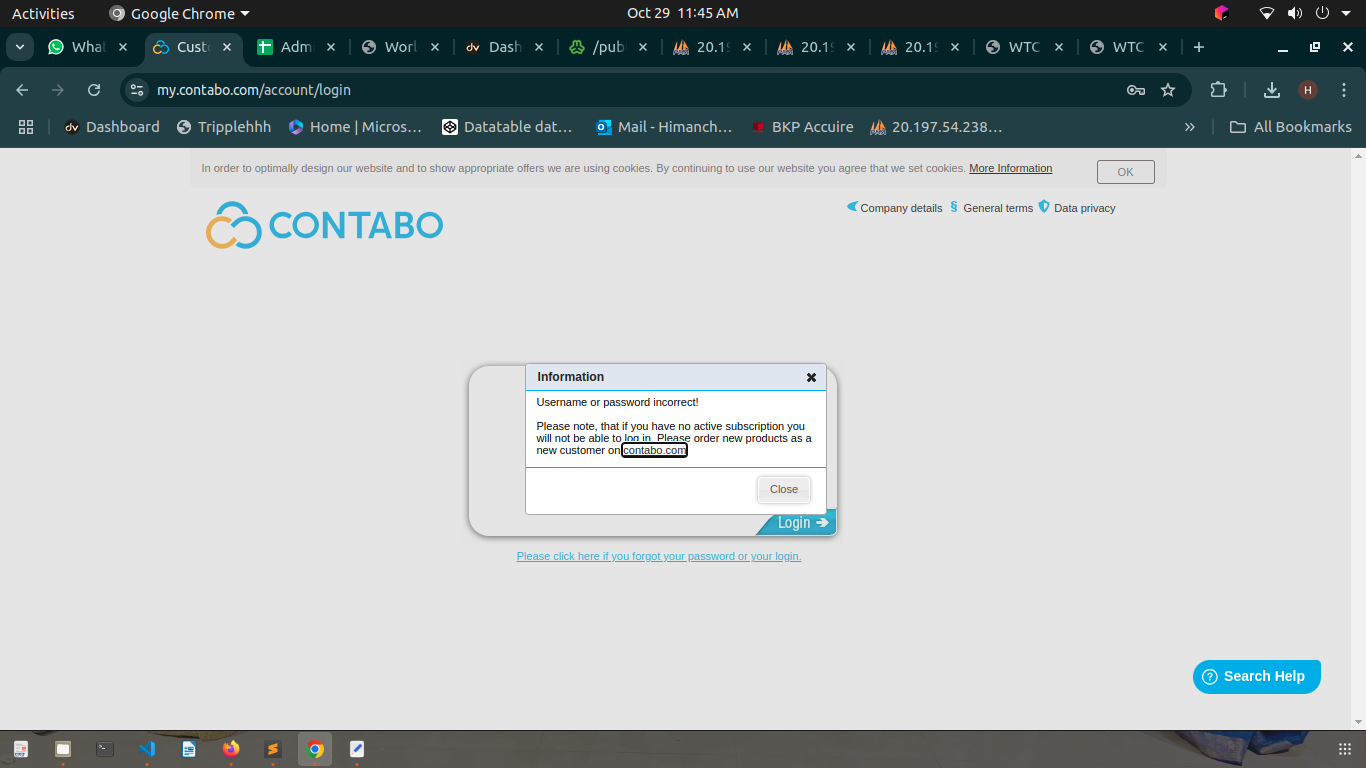Open the Home | Micros... bookmark

pyautogui.click(x=355, y=127)
